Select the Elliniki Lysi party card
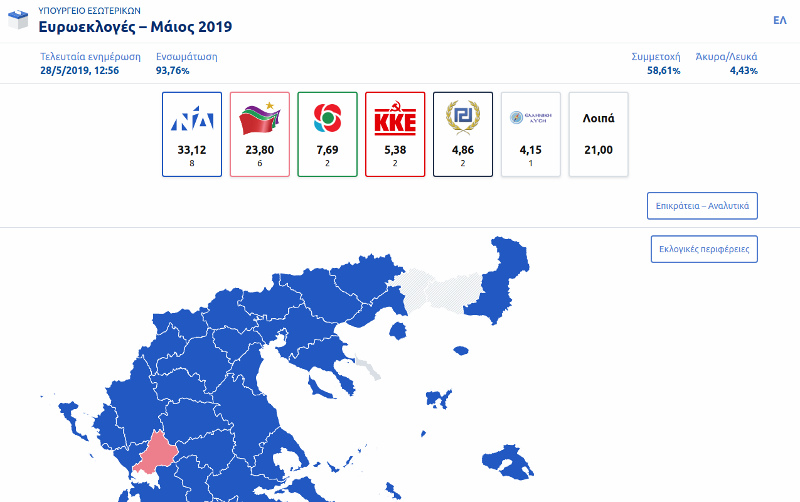 coord(531,135)
